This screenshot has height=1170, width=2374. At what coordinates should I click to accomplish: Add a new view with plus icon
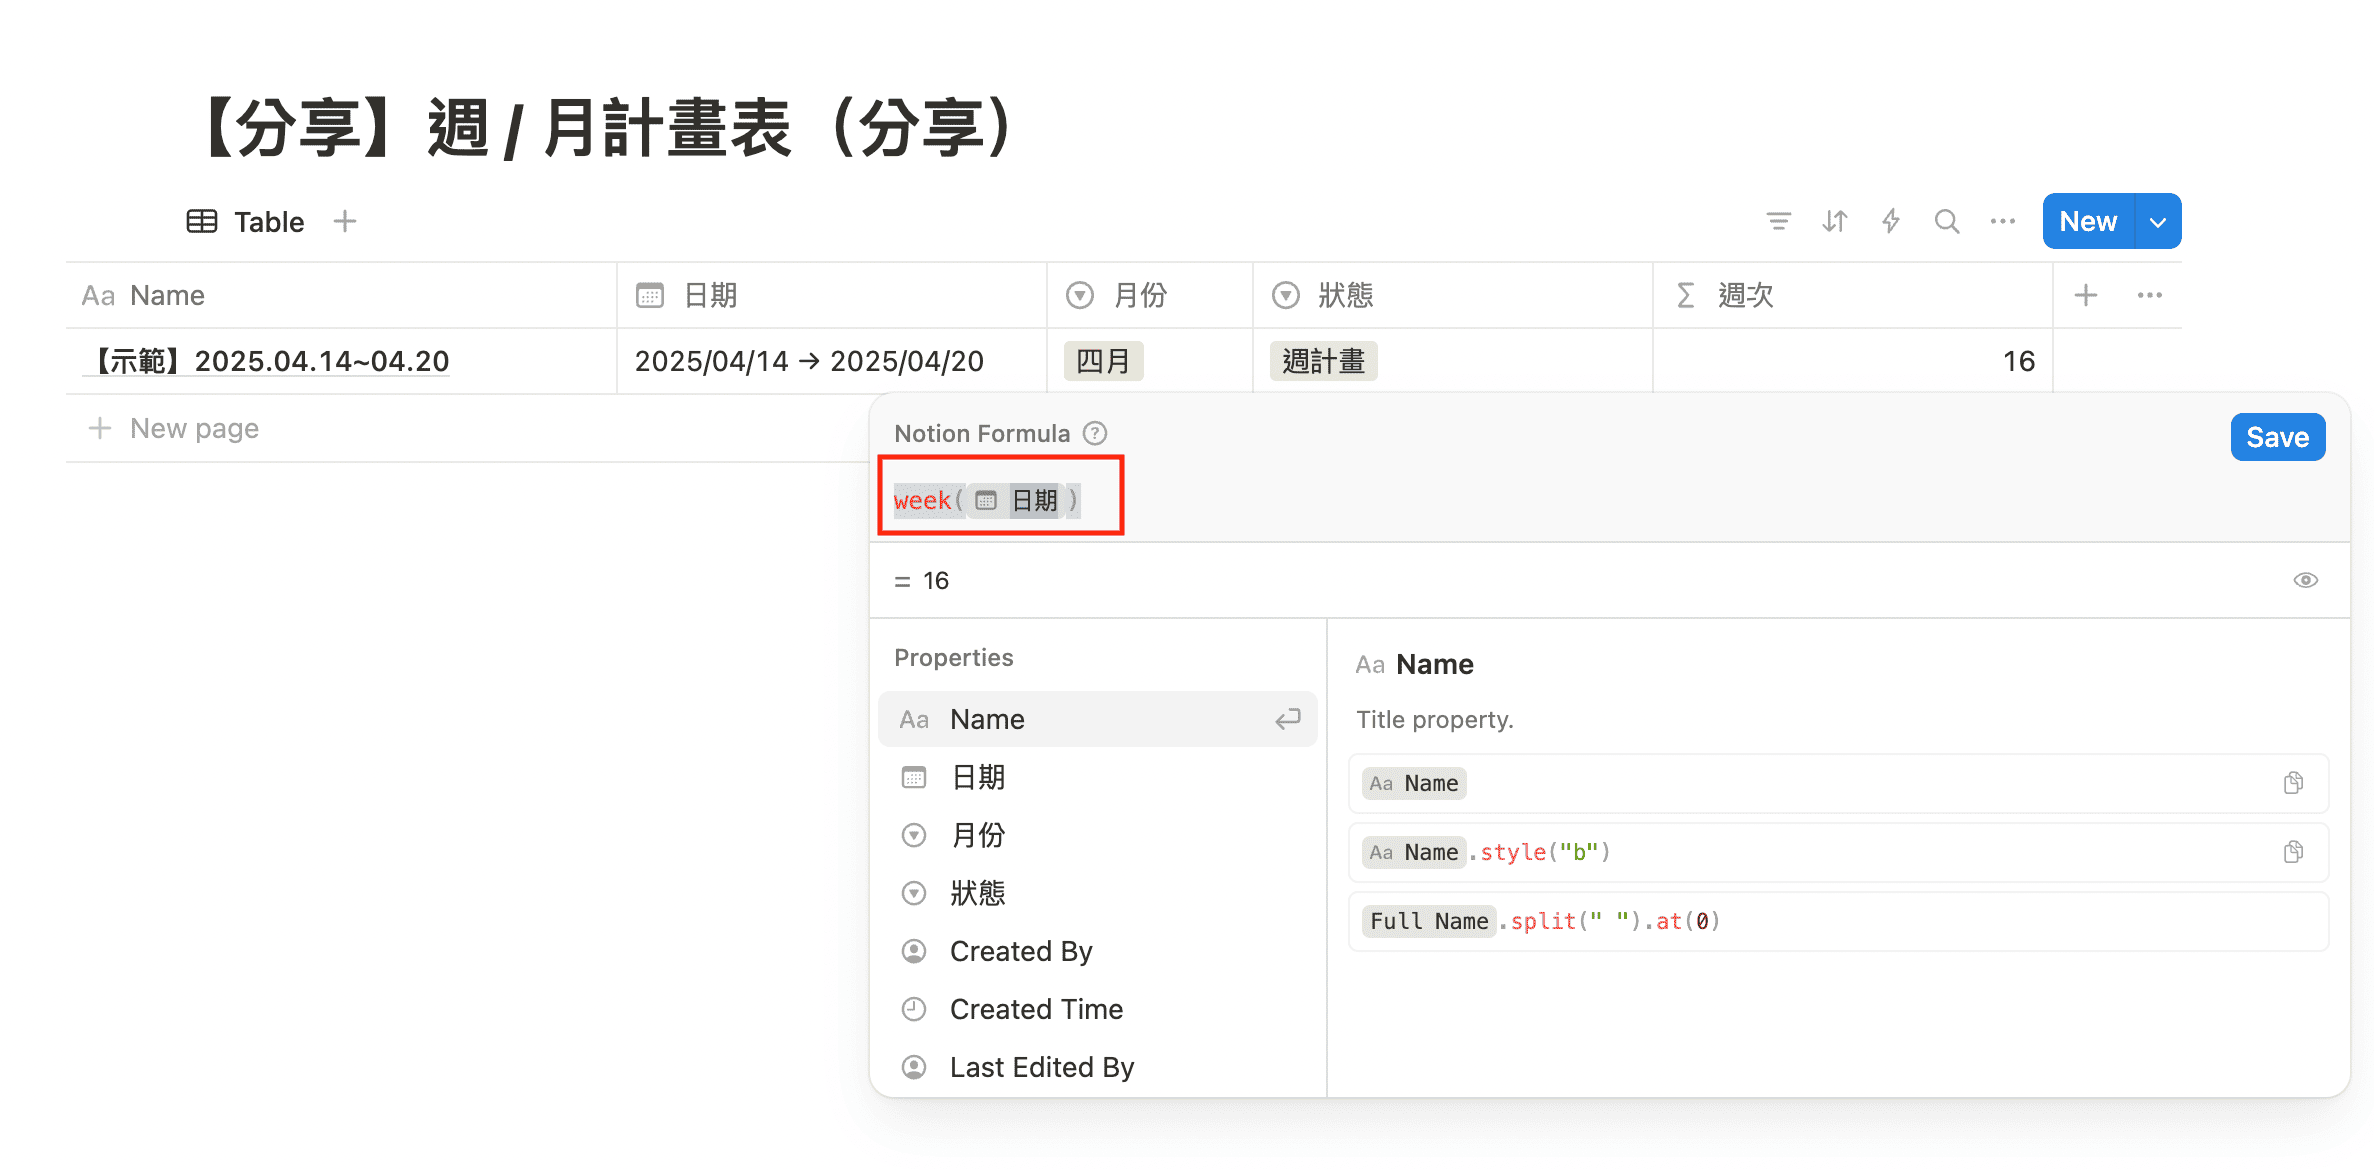345,221
